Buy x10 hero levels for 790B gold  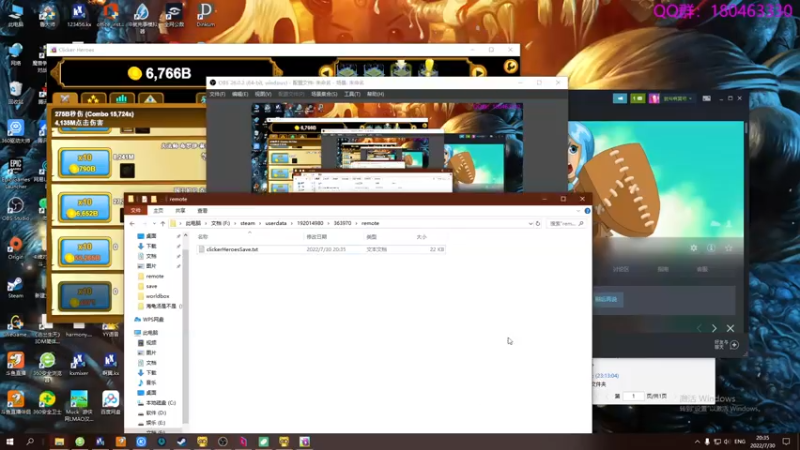tap(85, 163)
